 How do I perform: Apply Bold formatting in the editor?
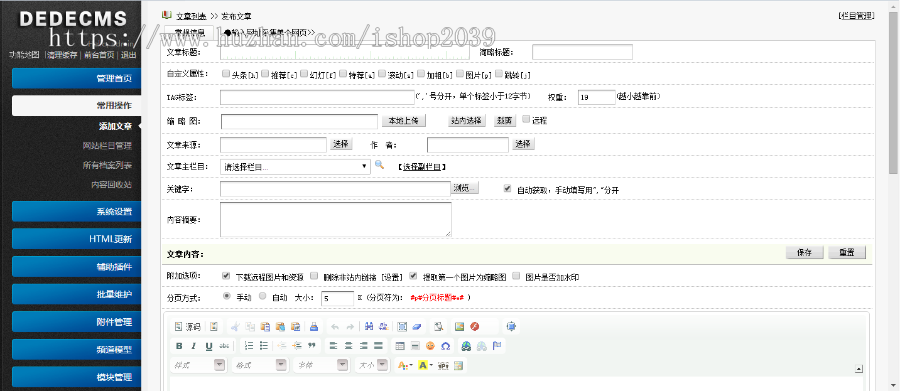coord(179,346)
